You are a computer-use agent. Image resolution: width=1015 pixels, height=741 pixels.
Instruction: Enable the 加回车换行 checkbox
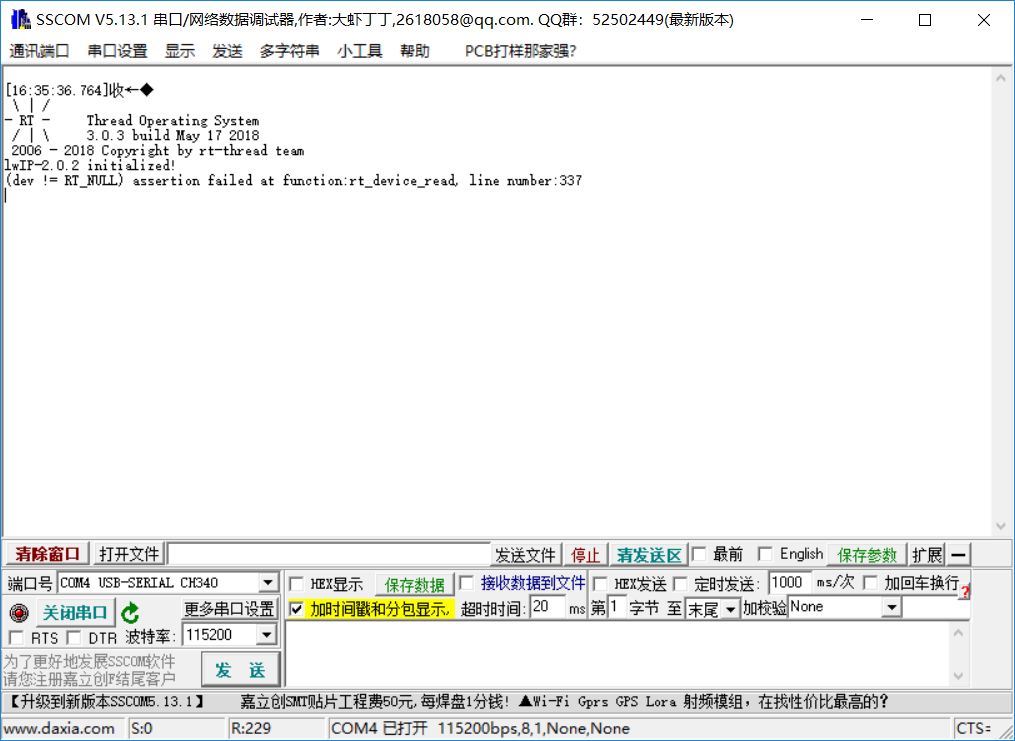pyautogui.click(x=870, y=584)
